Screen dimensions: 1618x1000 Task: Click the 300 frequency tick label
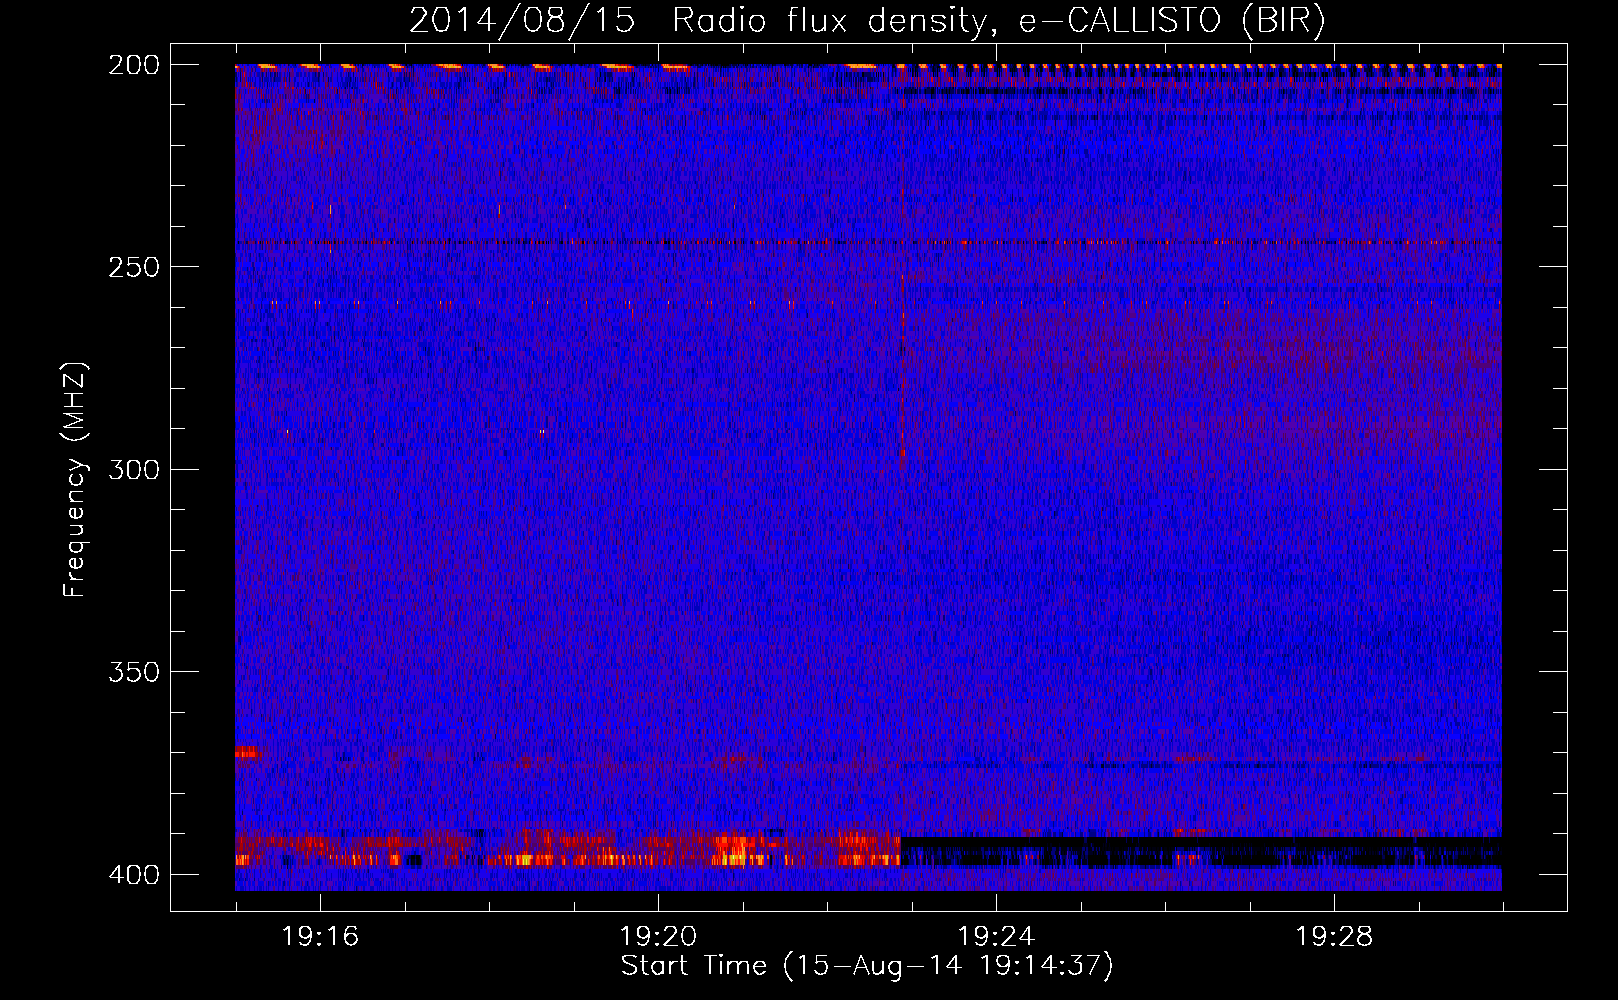point(134,470)
